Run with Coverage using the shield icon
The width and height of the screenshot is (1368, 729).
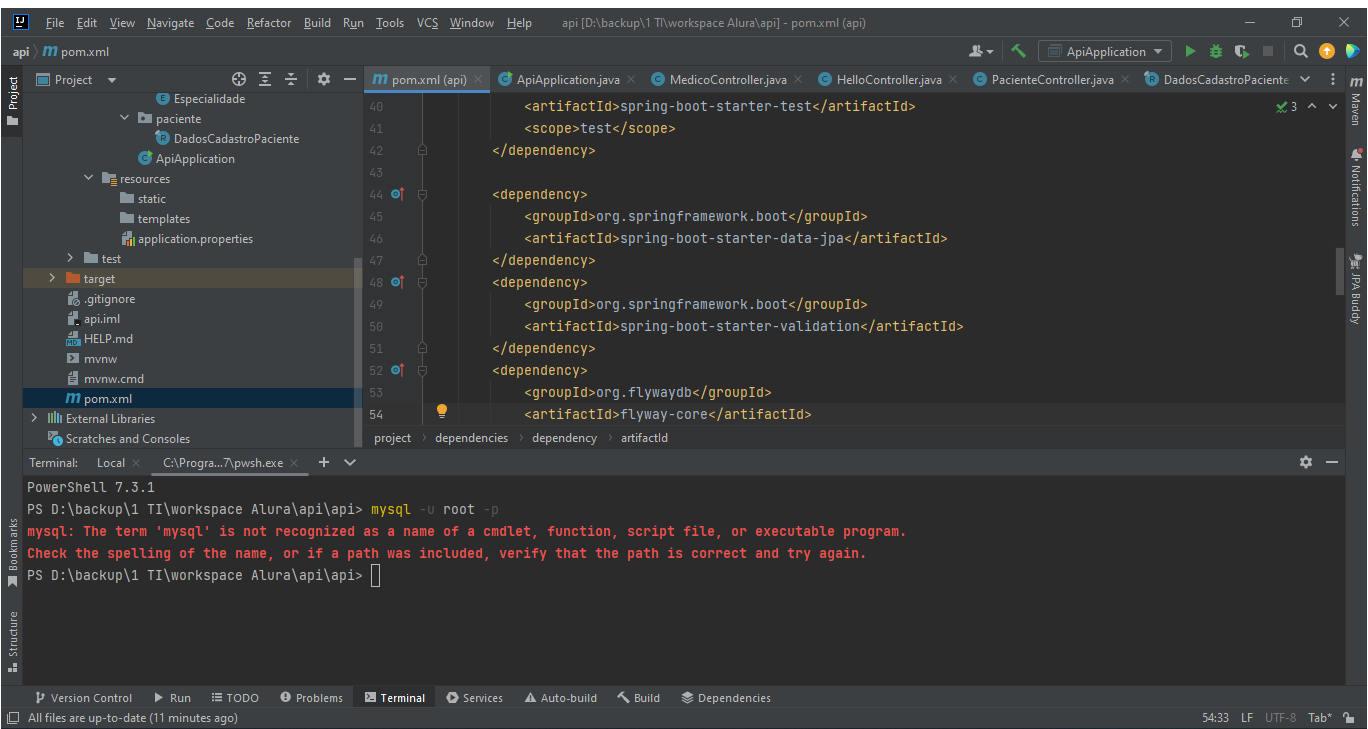click(x=1242, y=51)
